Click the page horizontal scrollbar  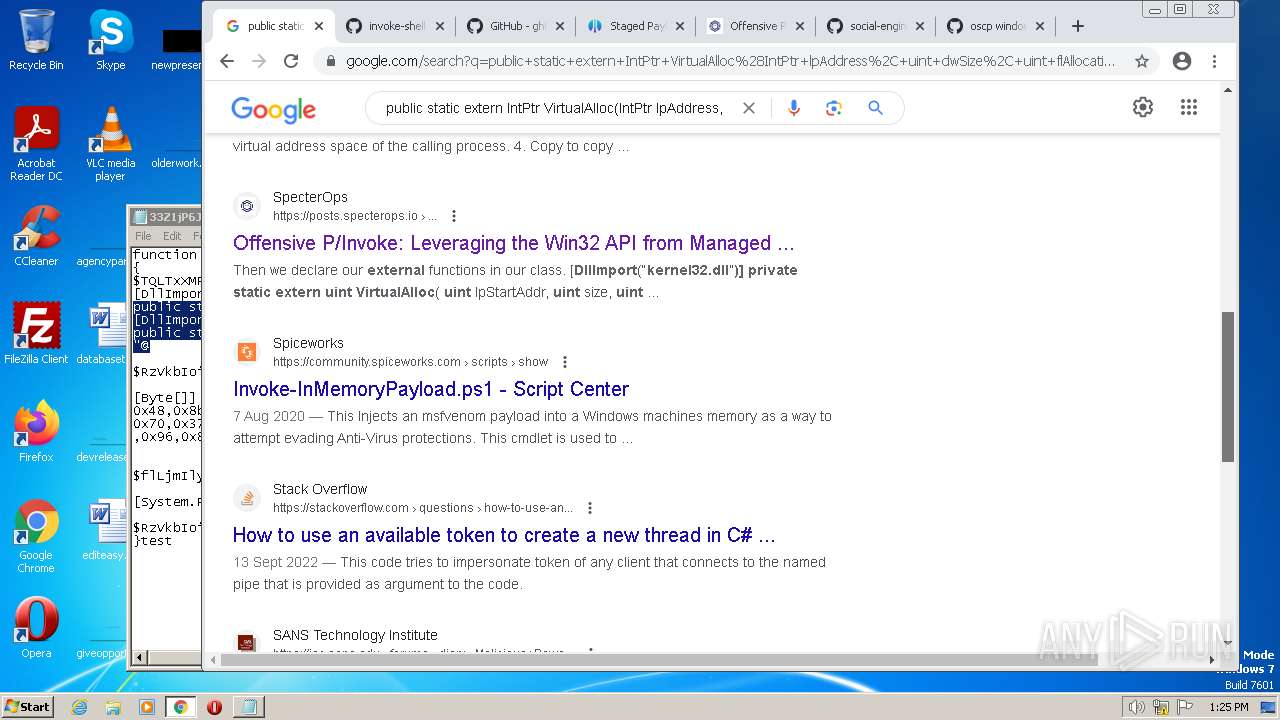(659, 660)
